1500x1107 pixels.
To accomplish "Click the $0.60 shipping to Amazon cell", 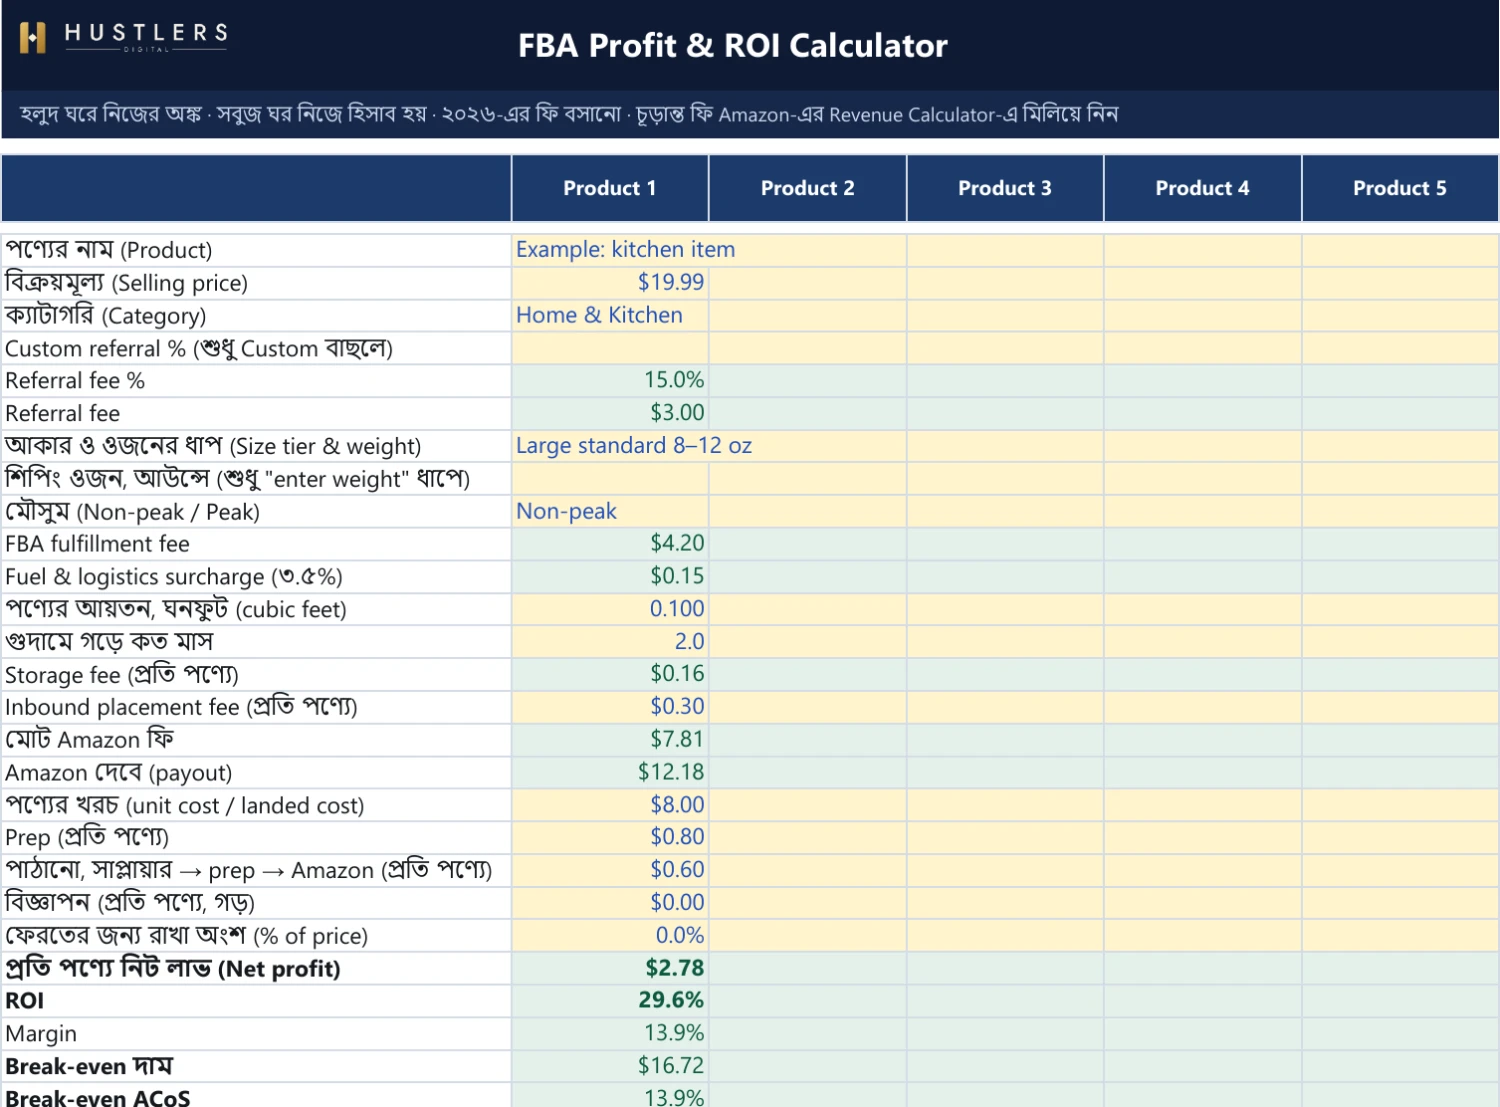I will tap(610, 870).
